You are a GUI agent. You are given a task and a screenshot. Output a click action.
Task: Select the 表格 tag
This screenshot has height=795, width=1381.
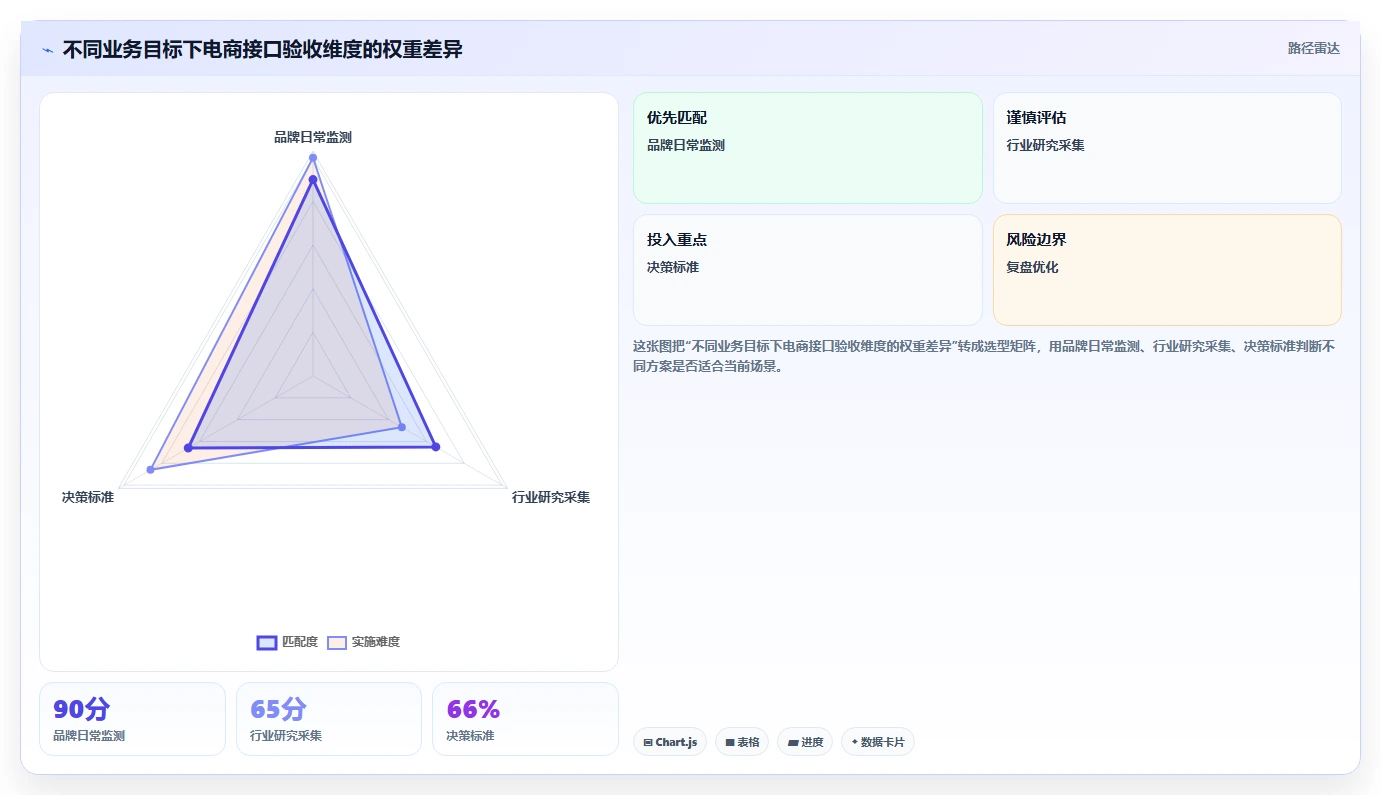(x=742, y=742)
